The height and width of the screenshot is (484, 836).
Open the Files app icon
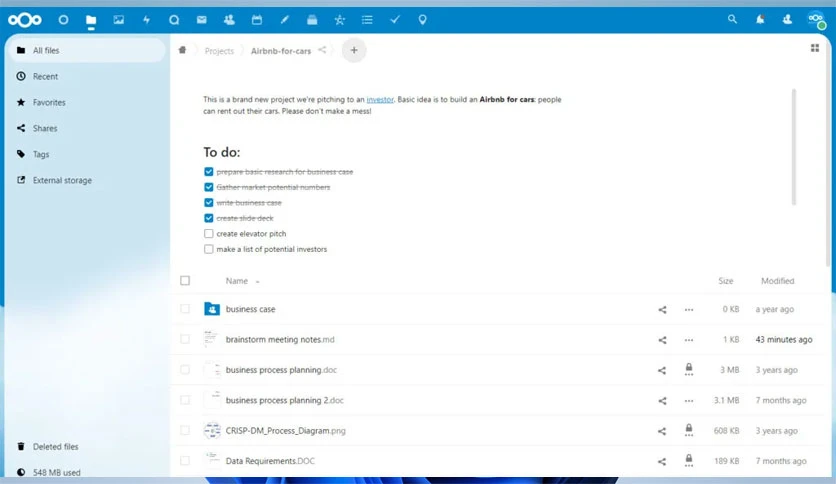[91, 20]
